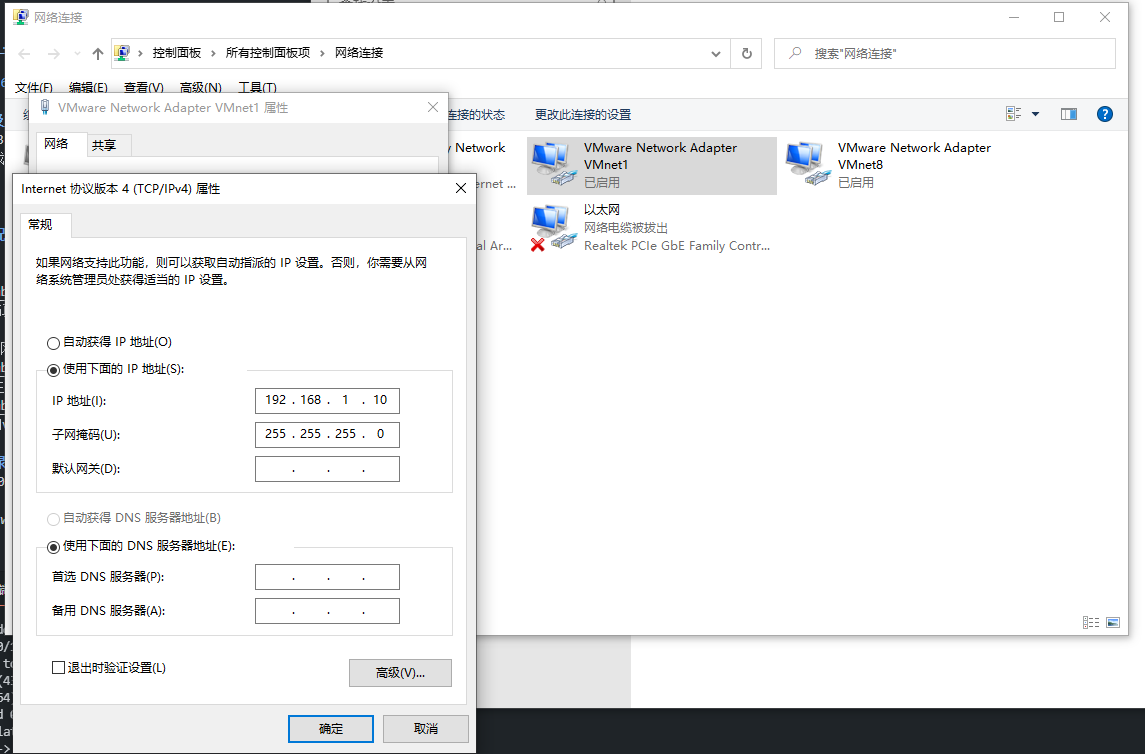This screenshot has width=1145, height=754.
Task: Open 高级(V)... settings
Action: pyautogui.click(x=400, y=673)
